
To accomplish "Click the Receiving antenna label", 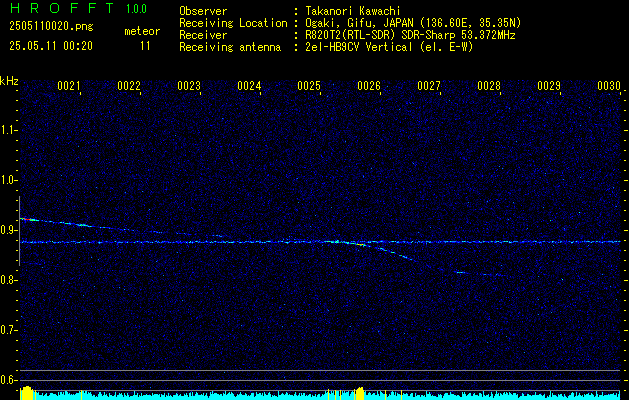I will (230, 47).
